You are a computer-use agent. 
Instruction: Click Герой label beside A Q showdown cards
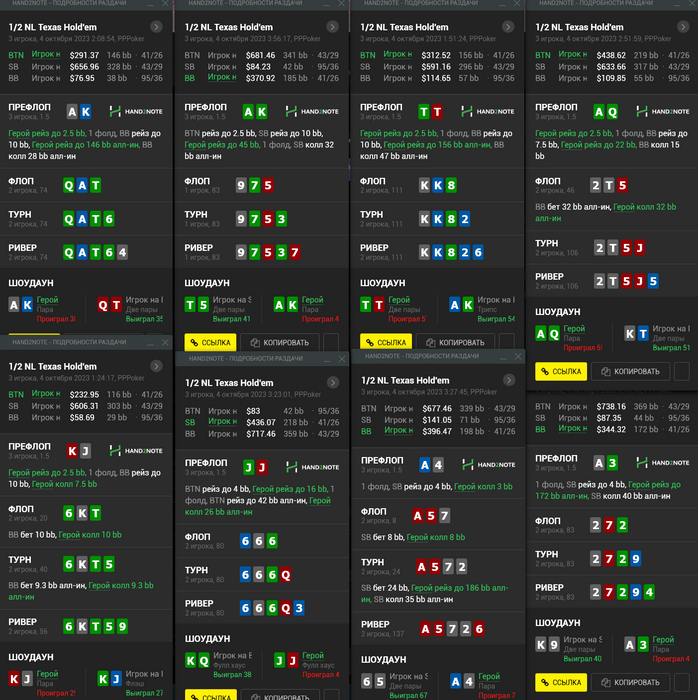pos(574,328)
